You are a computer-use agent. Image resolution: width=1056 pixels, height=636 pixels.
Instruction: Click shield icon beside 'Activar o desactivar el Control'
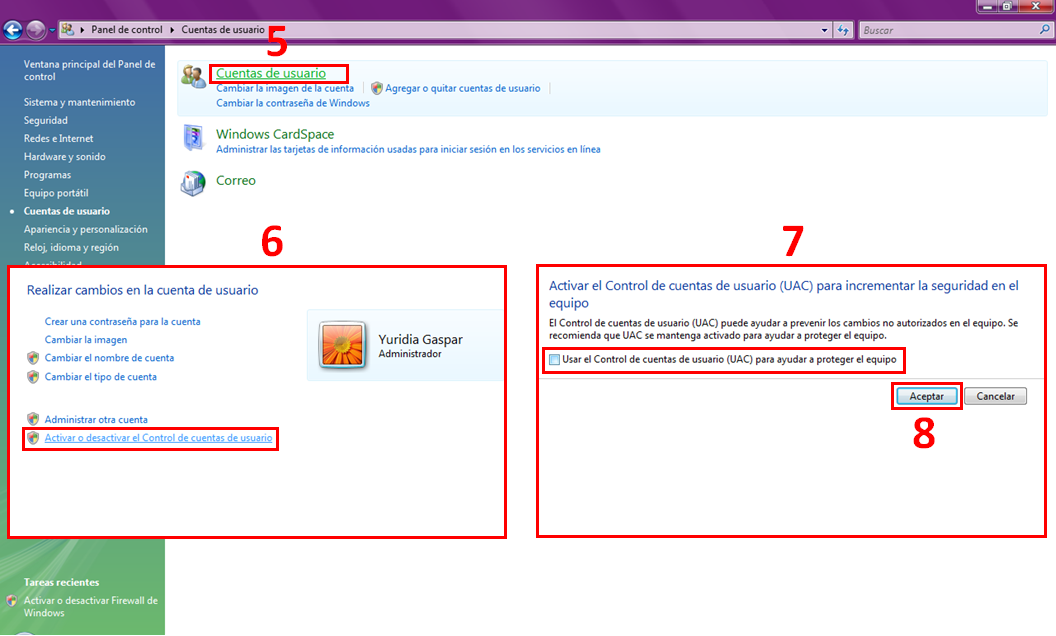33,438
